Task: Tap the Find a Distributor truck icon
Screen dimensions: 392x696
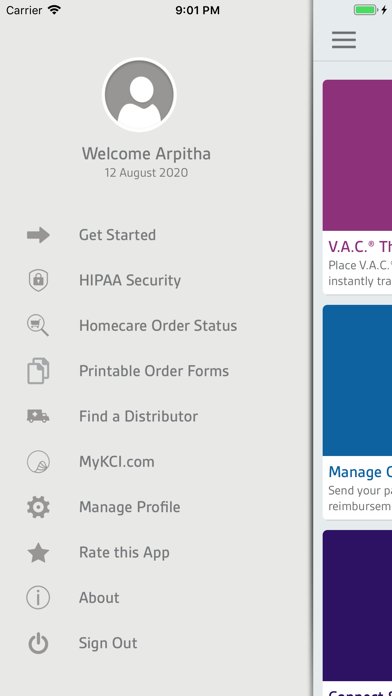Action: (38, 416)
